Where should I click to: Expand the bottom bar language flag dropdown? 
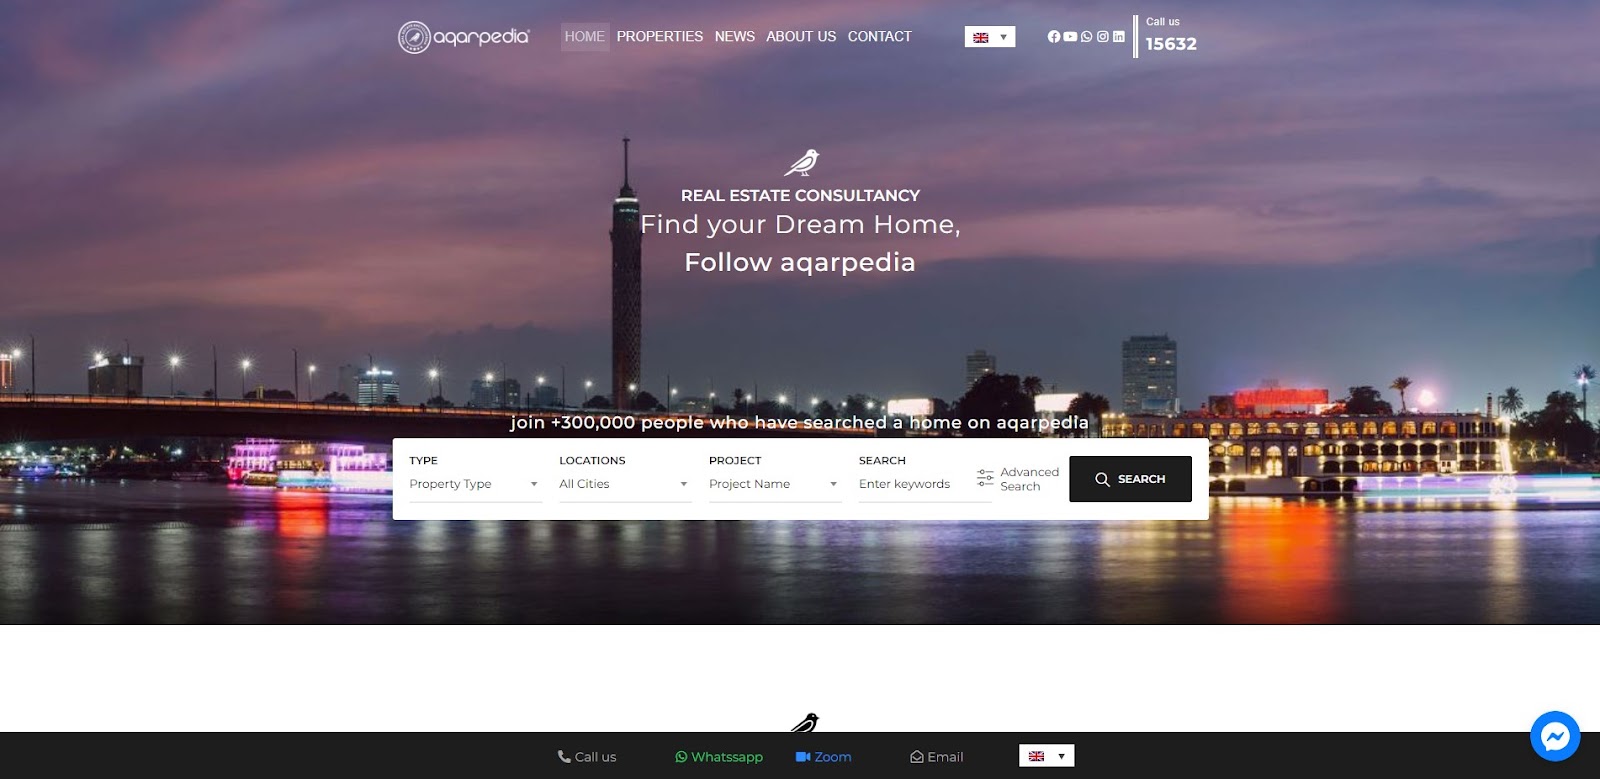pyautogui.click(x=1046, y=756)
